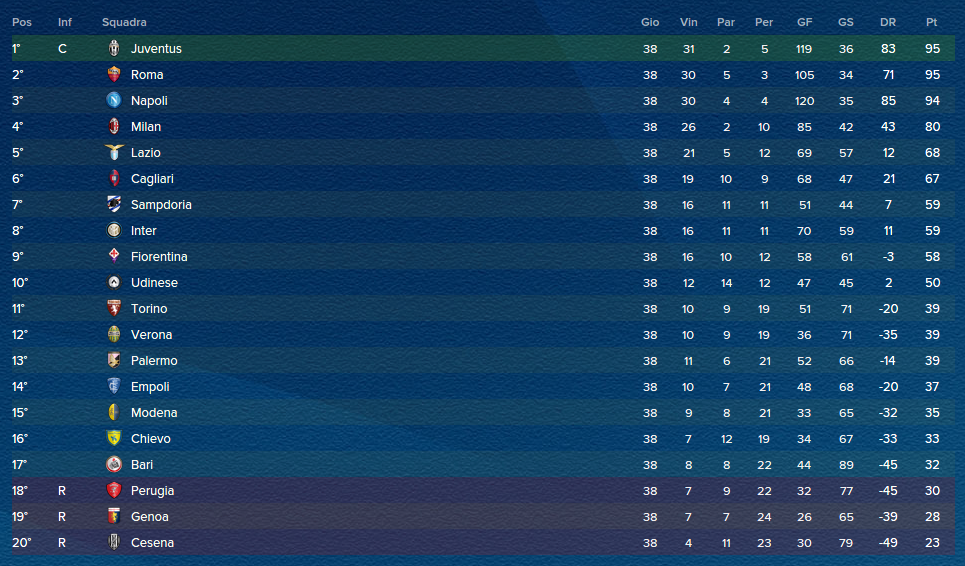Open the Cesena team link
Image resolution: width=965 pixels, height=566 pixels.
click(x=152, y=543)
